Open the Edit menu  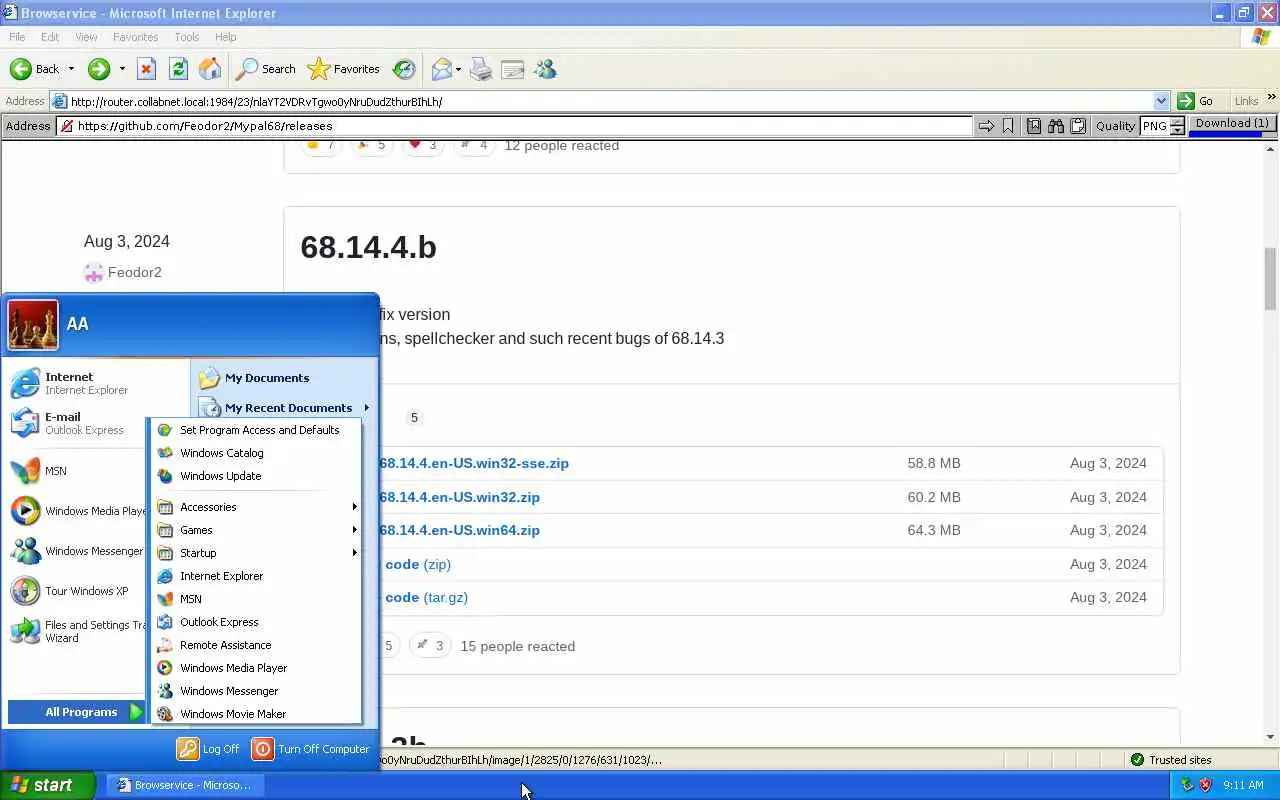[x=50, y=37]
